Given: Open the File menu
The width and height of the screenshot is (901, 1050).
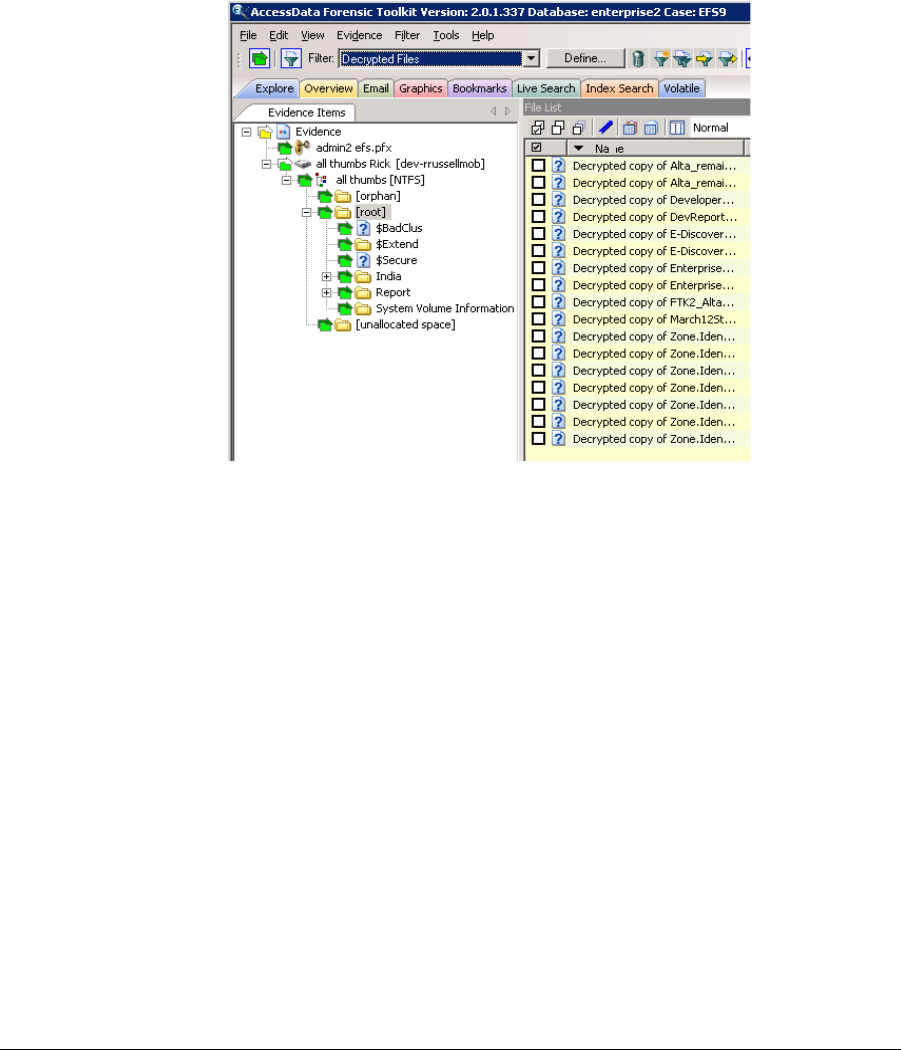Looking at the screenshot, I should tap(248, 35).
